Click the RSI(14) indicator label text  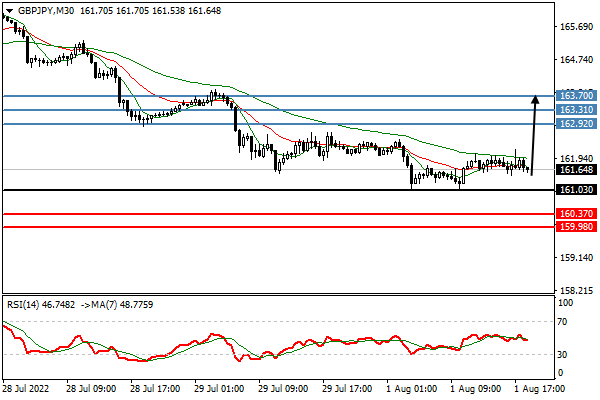24,303
